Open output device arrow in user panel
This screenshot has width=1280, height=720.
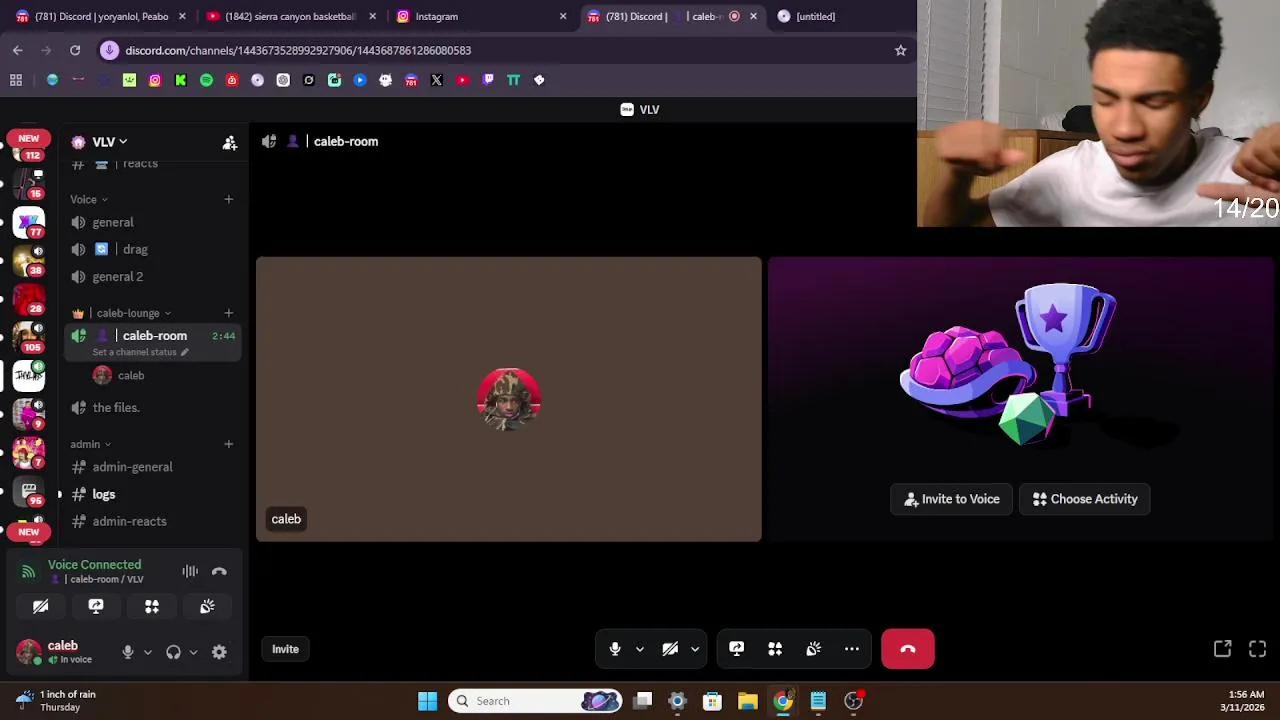[x=193, y=652]
